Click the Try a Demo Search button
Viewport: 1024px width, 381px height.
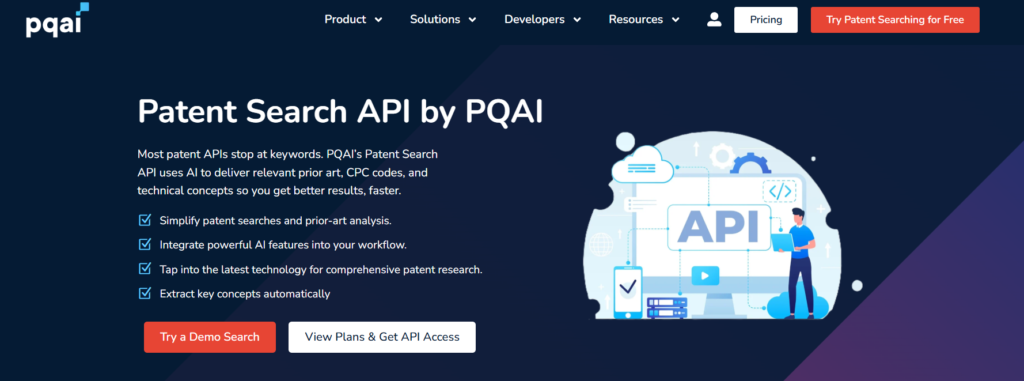point(210,337)
